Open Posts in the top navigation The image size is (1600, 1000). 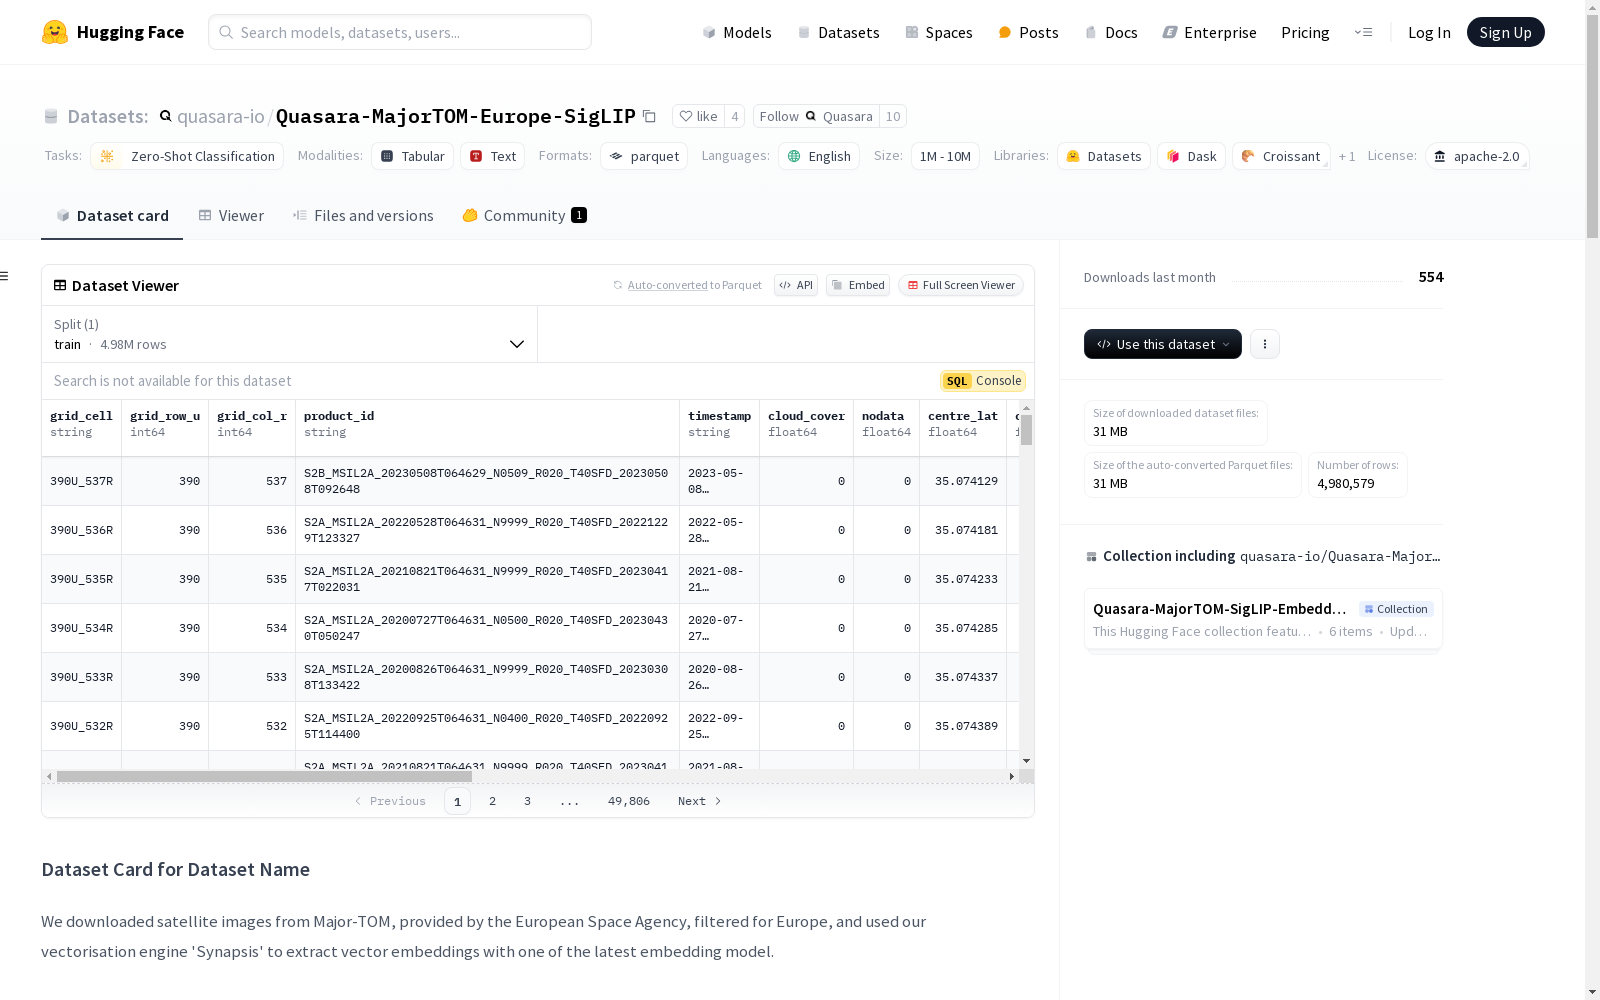pyautogui.click(x=1028, y=32)
